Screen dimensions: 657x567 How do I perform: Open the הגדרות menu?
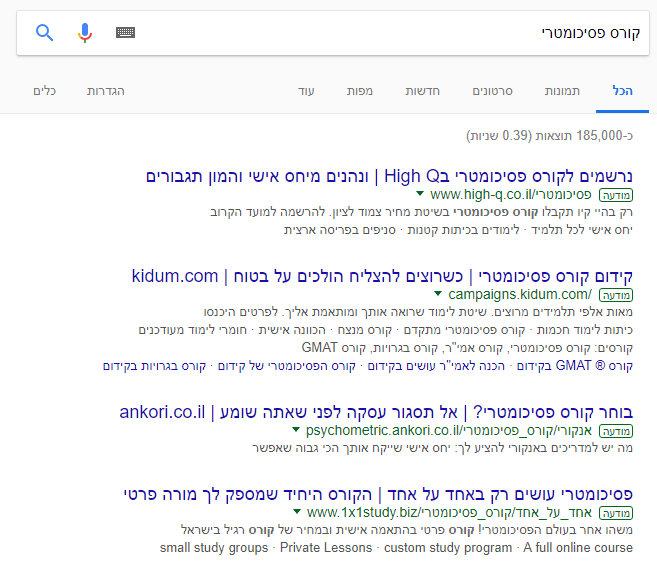(106, 91)
